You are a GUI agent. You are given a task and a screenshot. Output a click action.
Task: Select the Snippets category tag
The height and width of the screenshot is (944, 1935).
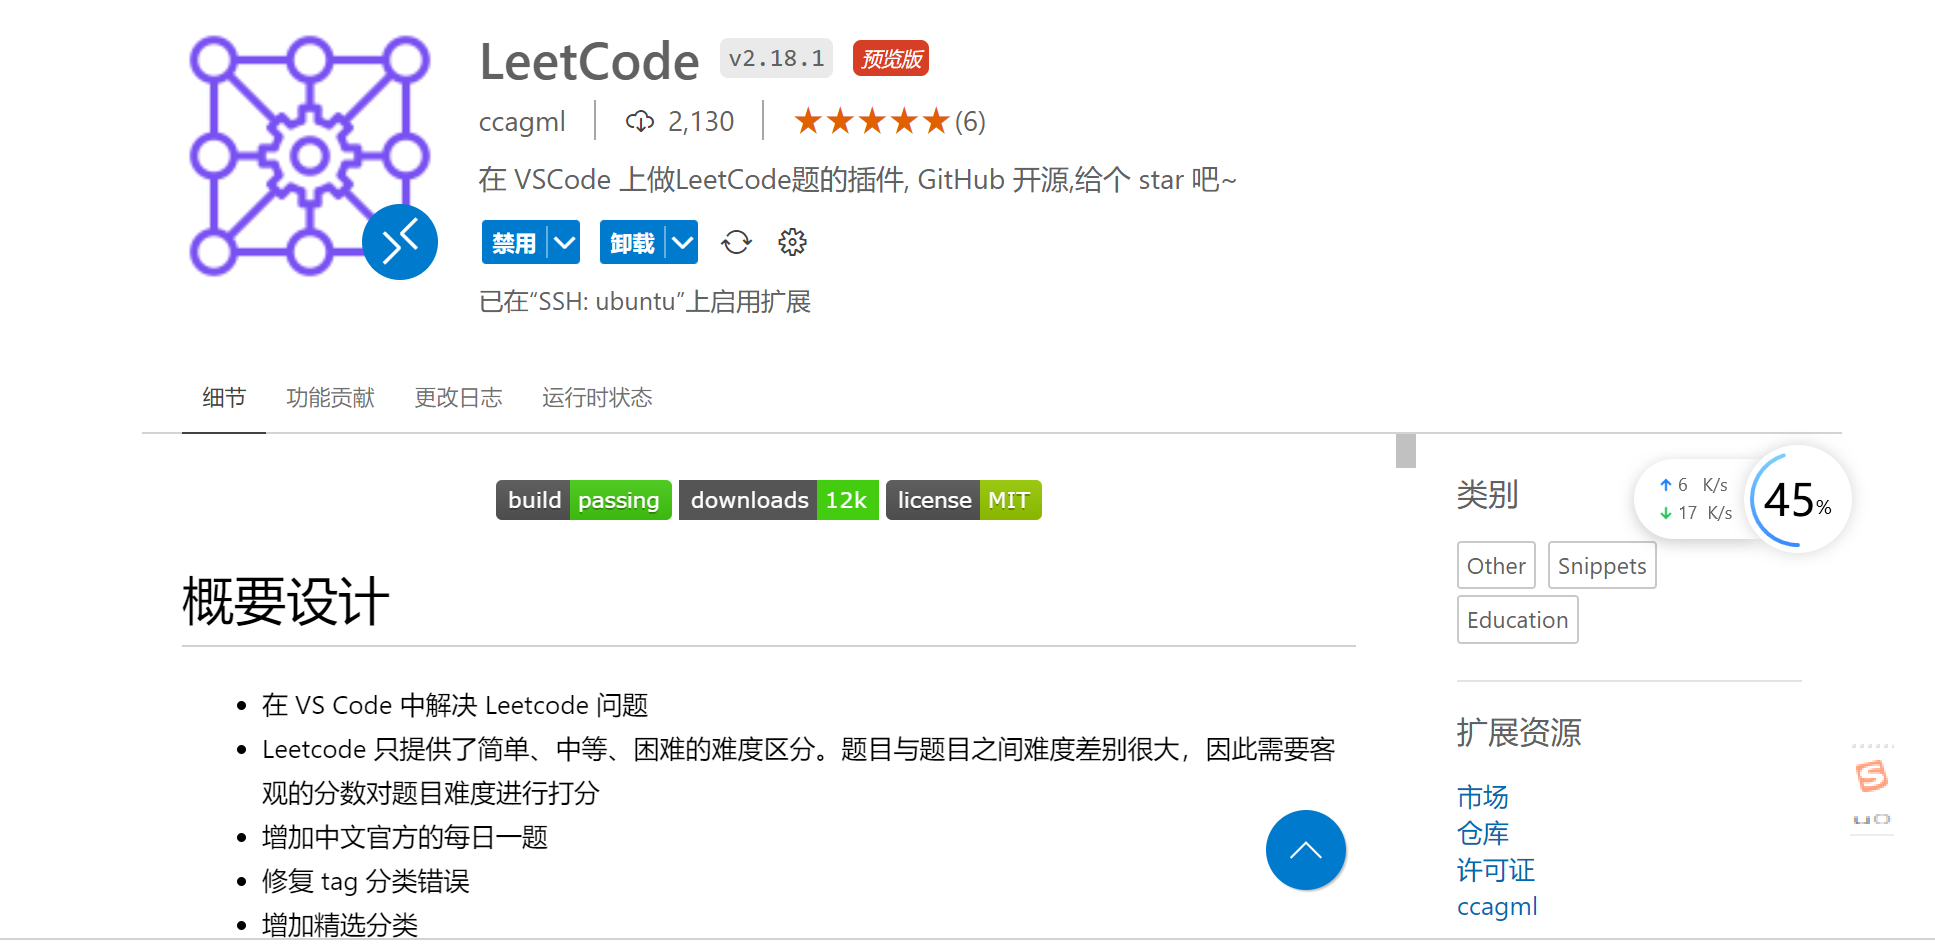pos(1602,566)
